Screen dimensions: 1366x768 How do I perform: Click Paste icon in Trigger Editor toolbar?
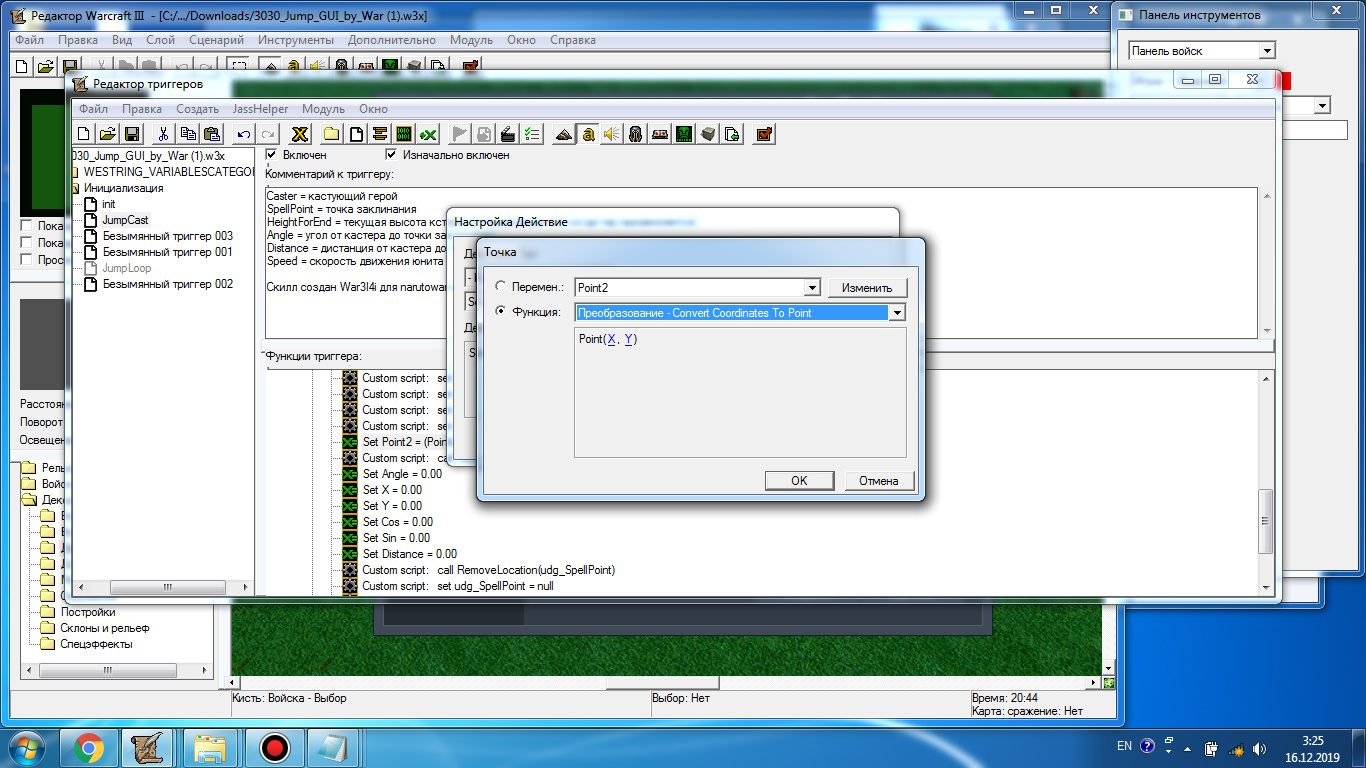tap(211, 134)
